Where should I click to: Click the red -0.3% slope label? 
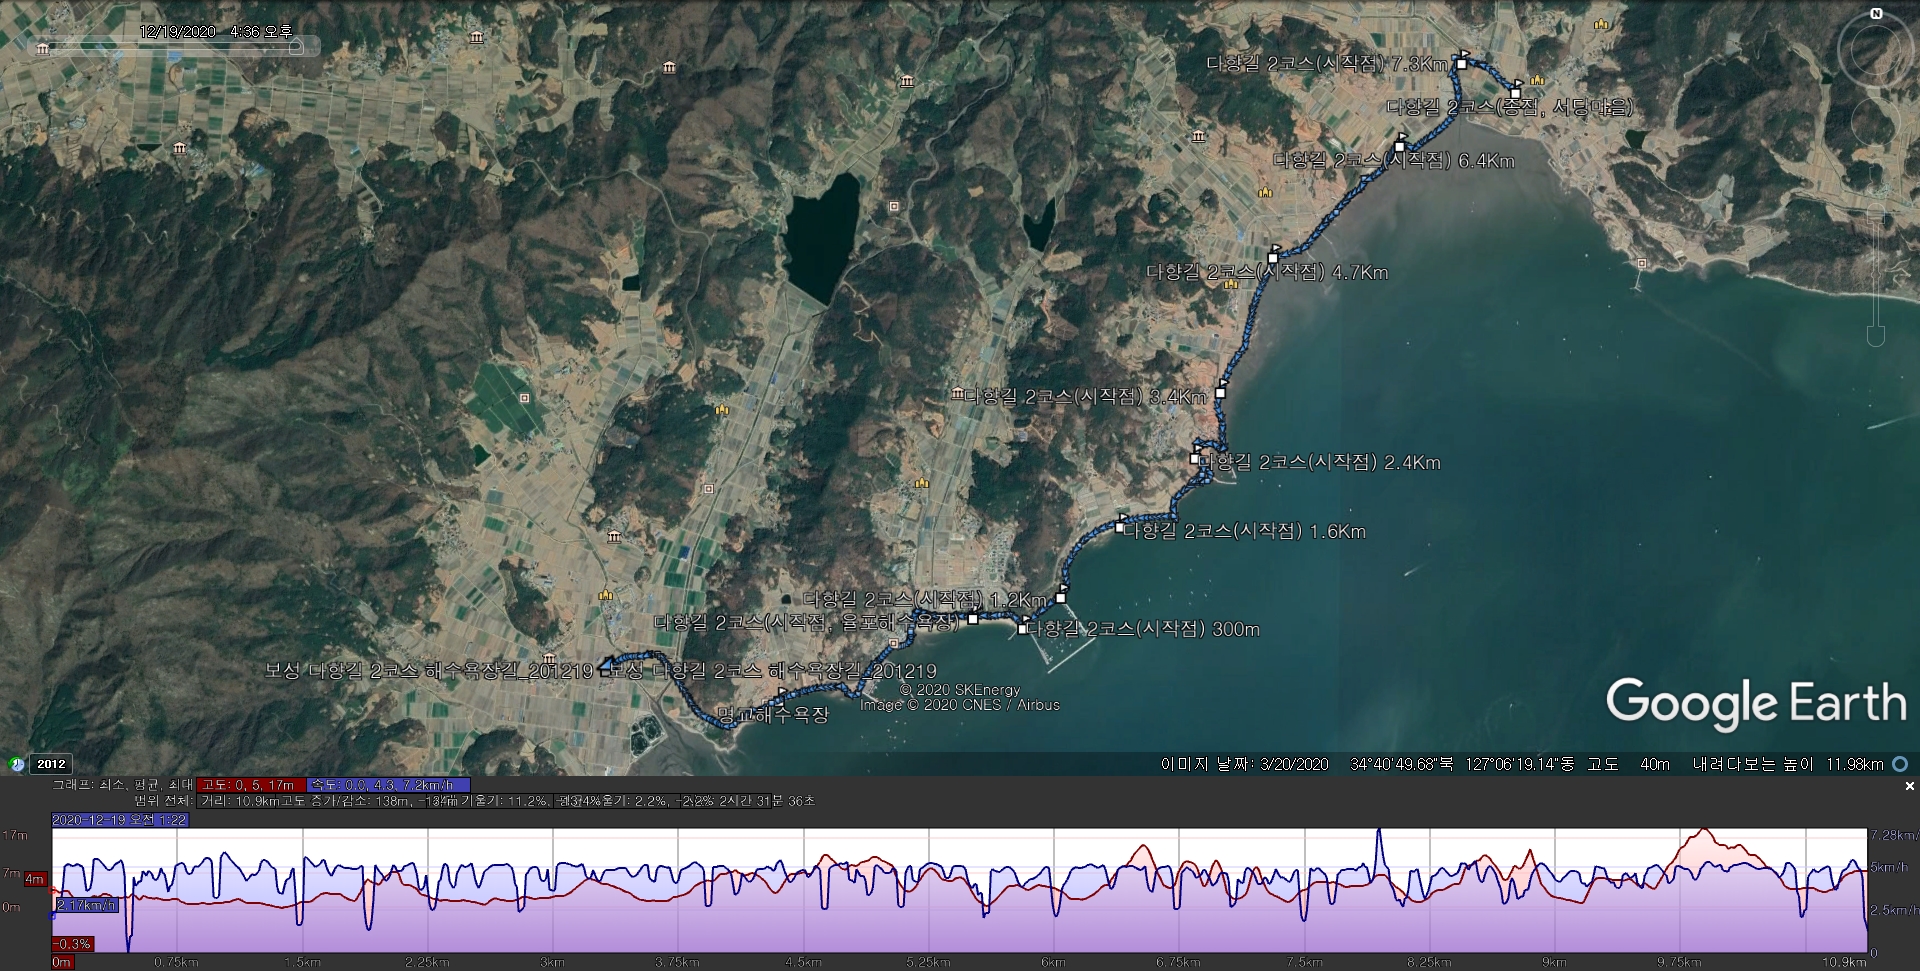72,944
